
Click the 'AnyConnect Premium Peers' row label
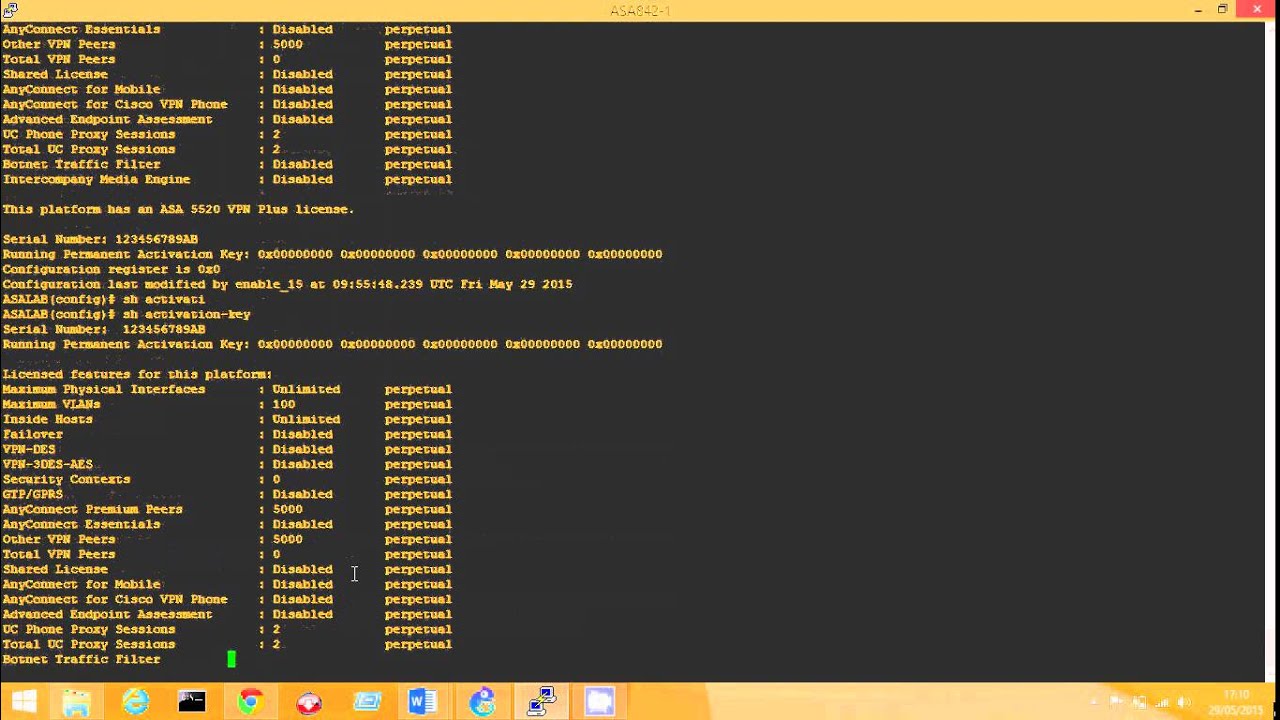92,509
